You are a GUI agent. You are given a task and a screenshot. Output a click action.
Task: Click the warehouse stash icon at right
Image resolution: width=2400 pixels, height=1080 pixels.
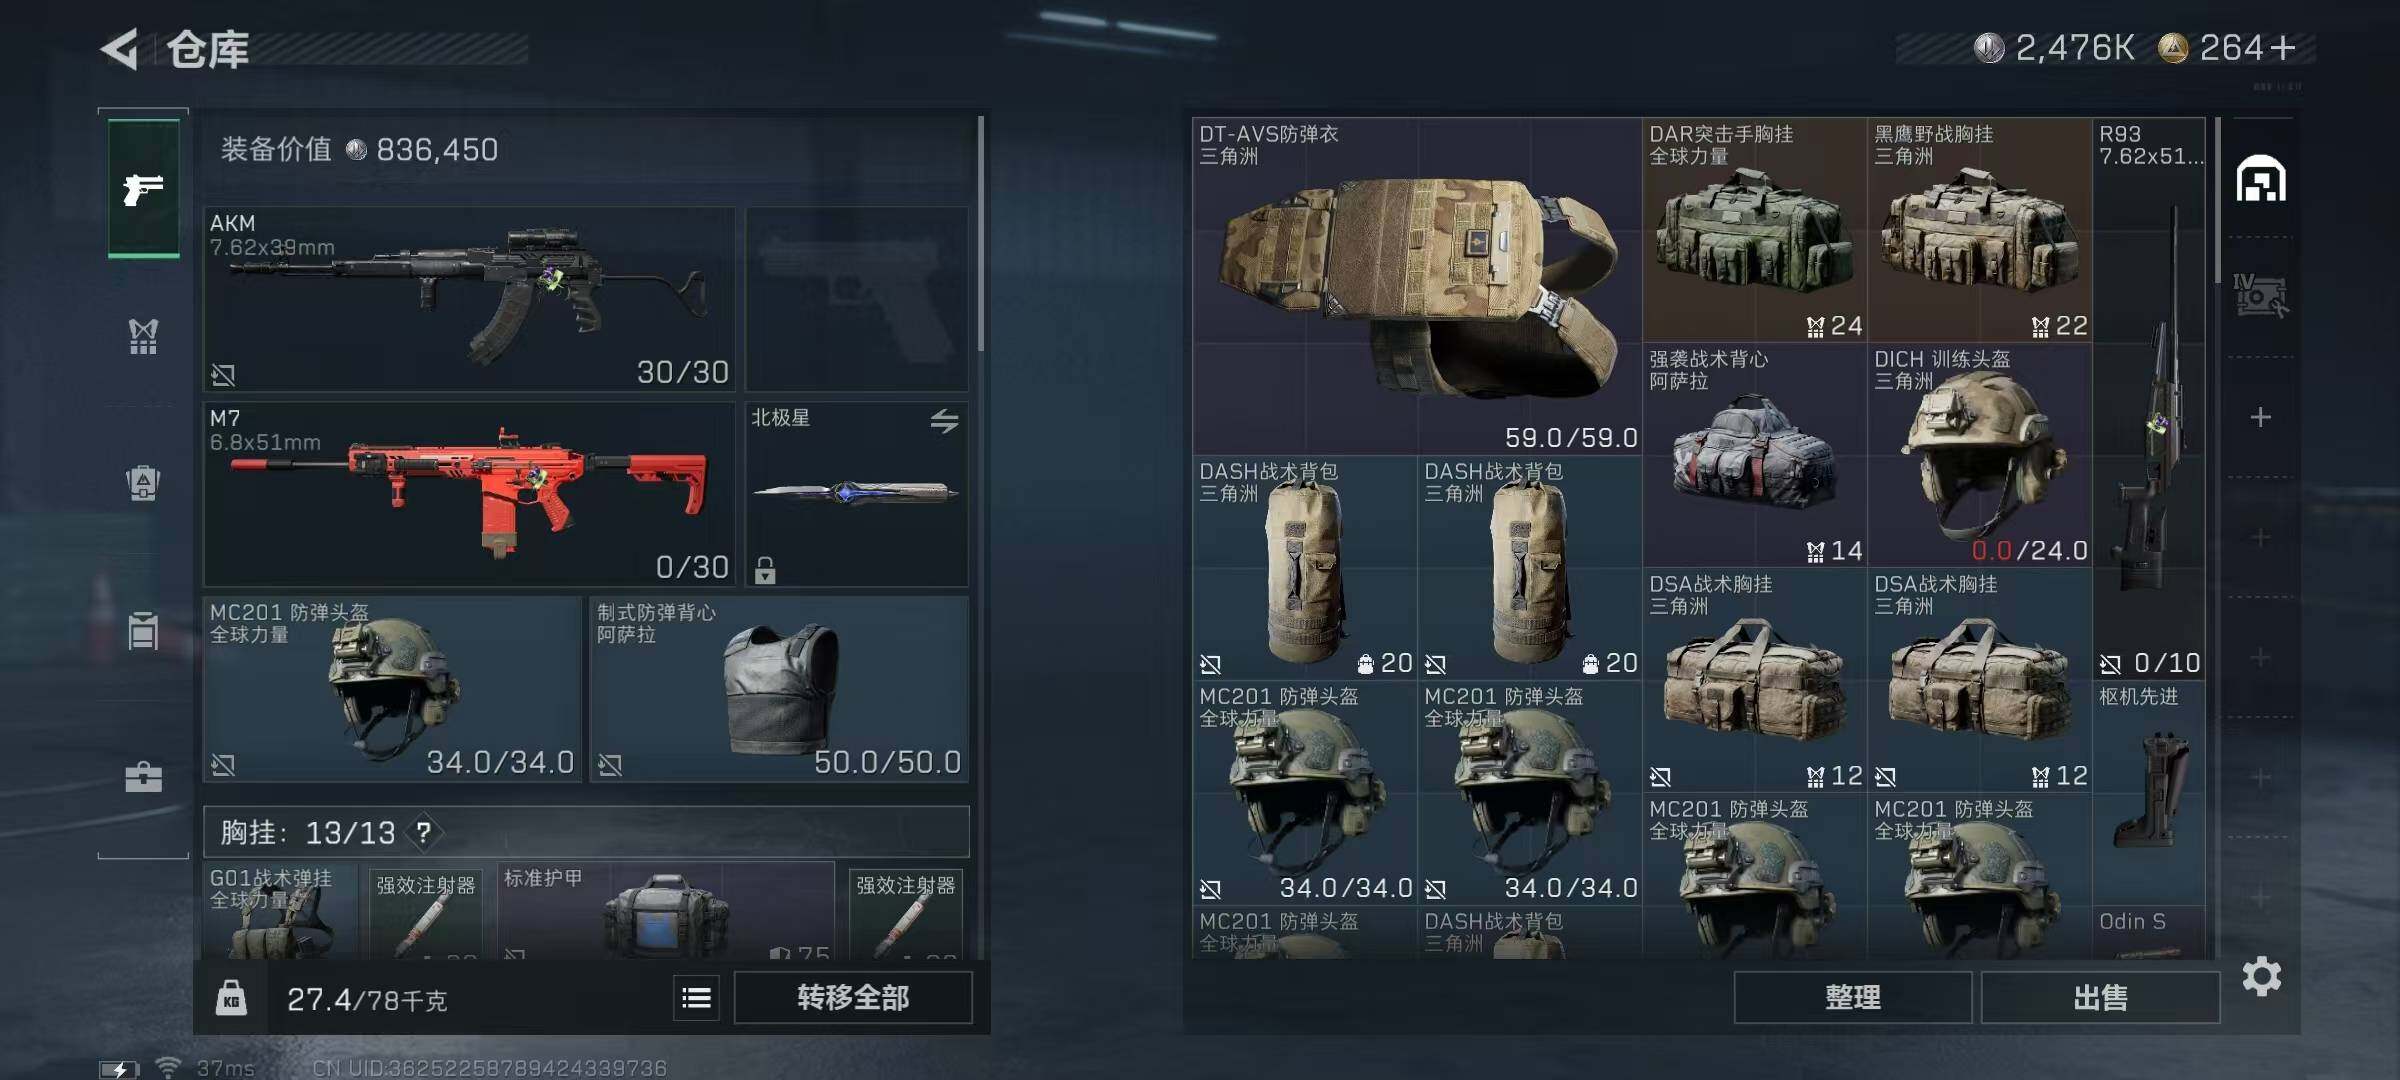pos(2261,178)
